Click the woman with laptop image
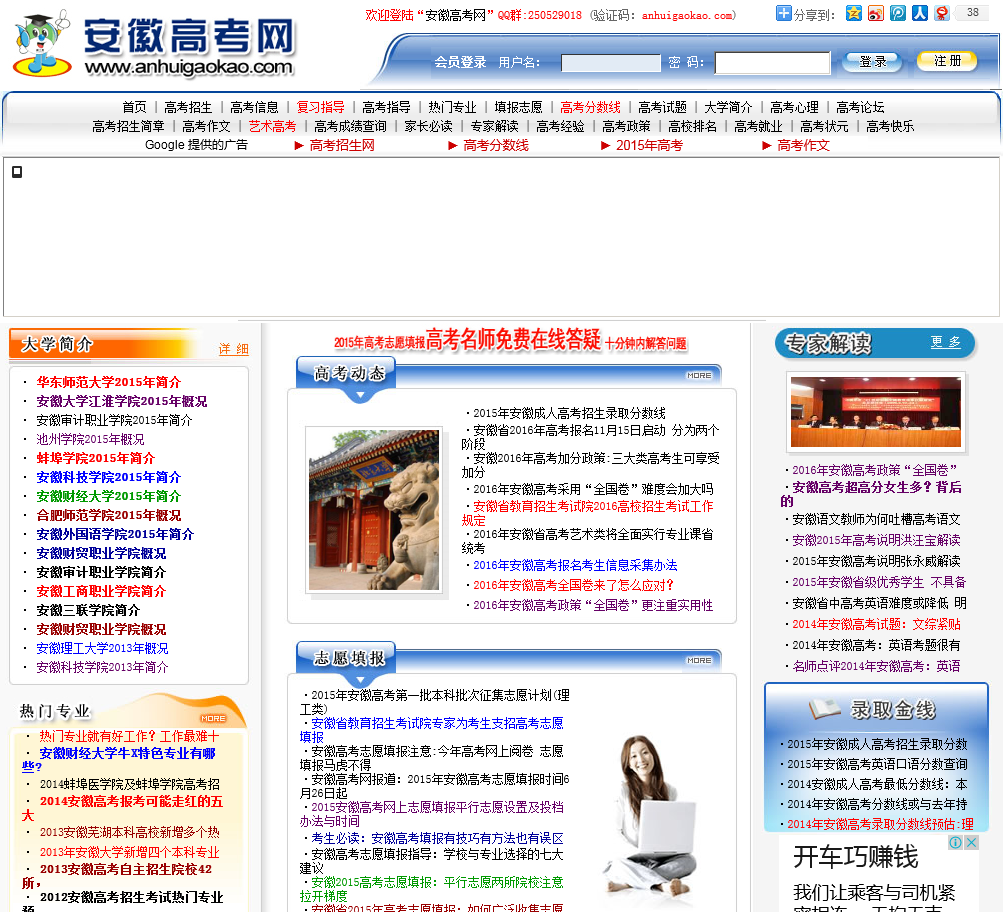 (651, 819)
